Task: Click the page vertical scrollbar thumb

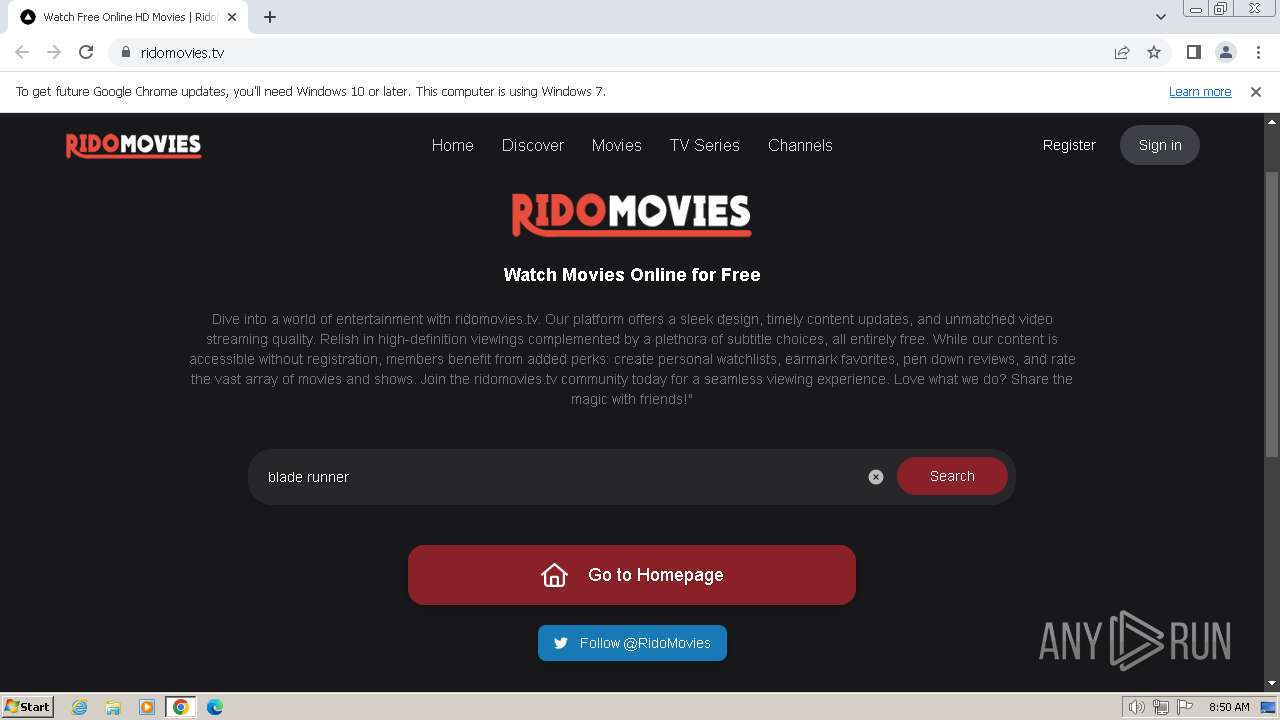Action: click(1272, 315)
